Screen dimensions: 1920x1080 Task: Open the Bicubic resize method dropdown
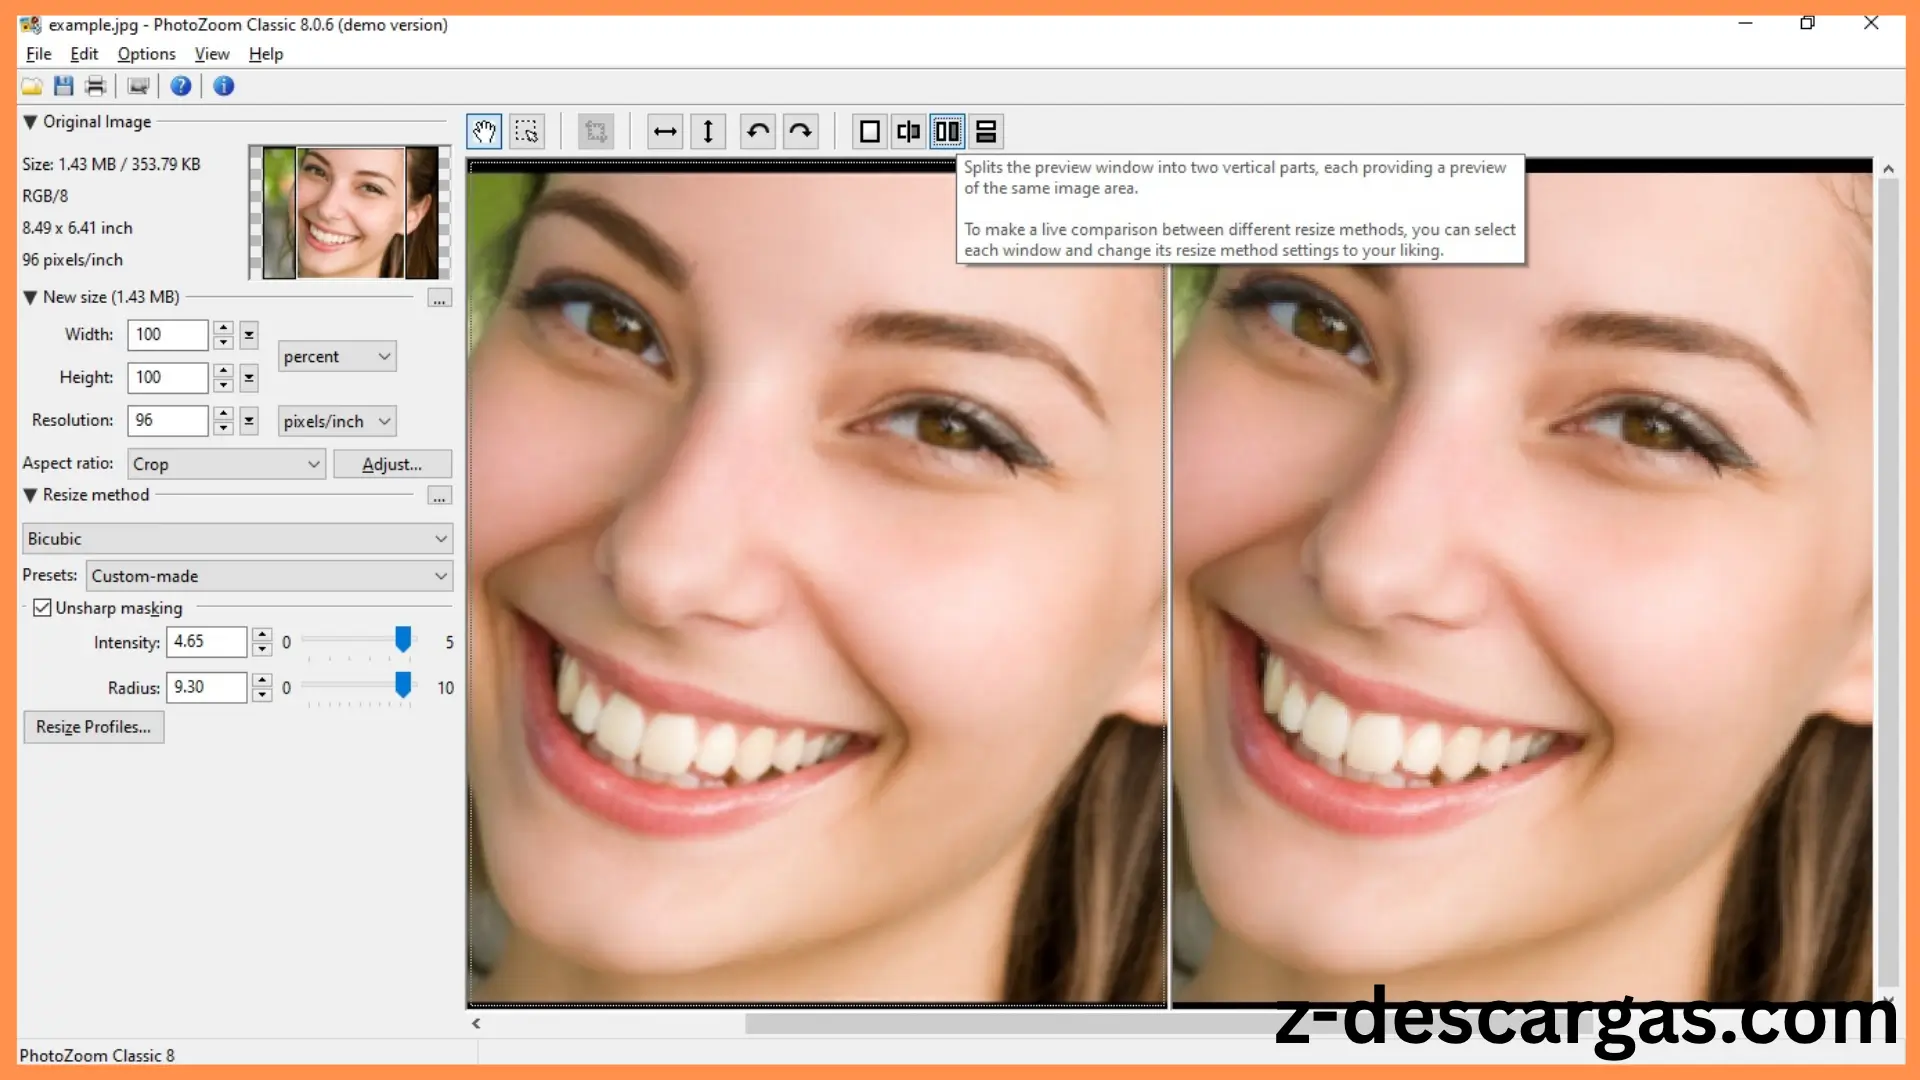238,539
